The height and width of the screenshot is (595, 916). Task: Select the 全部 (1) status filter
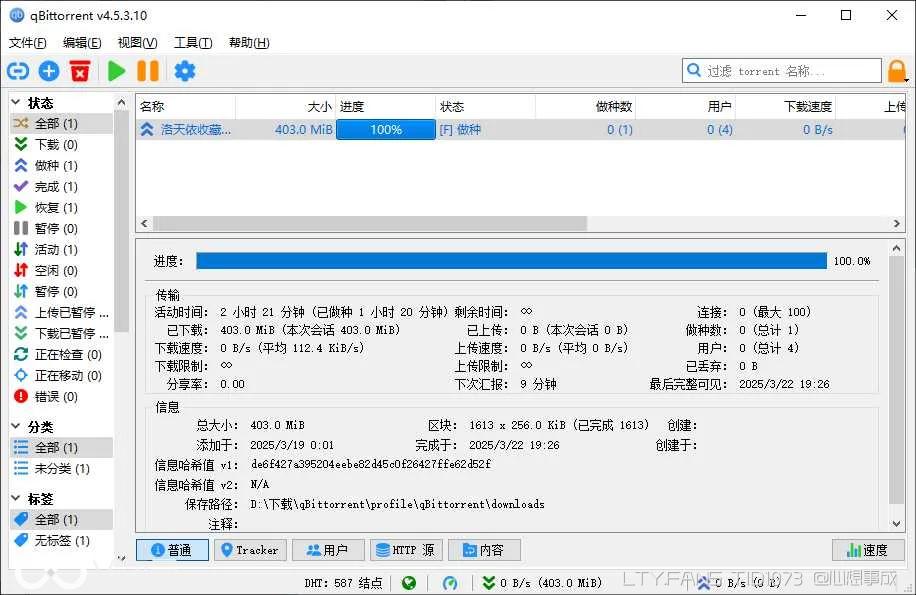tap(61, 123)
